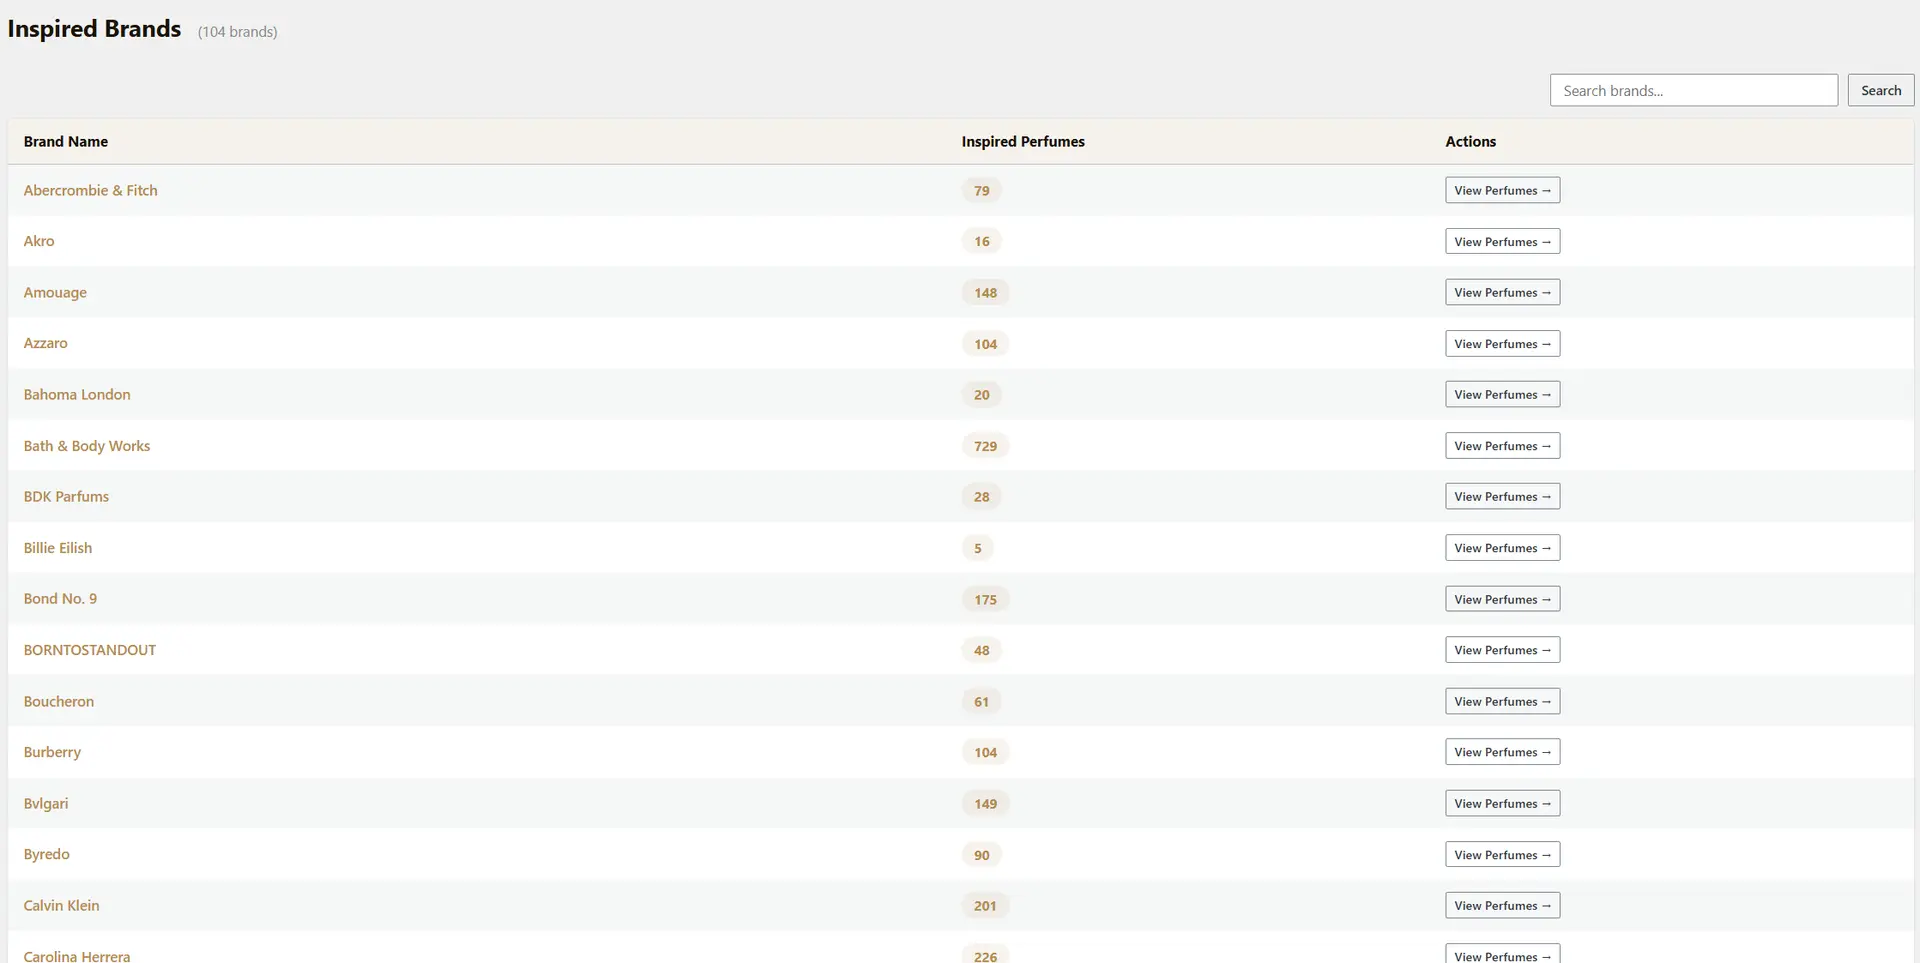
Task: Open the BDK Parfums brand link
Action: coord(66,497)
